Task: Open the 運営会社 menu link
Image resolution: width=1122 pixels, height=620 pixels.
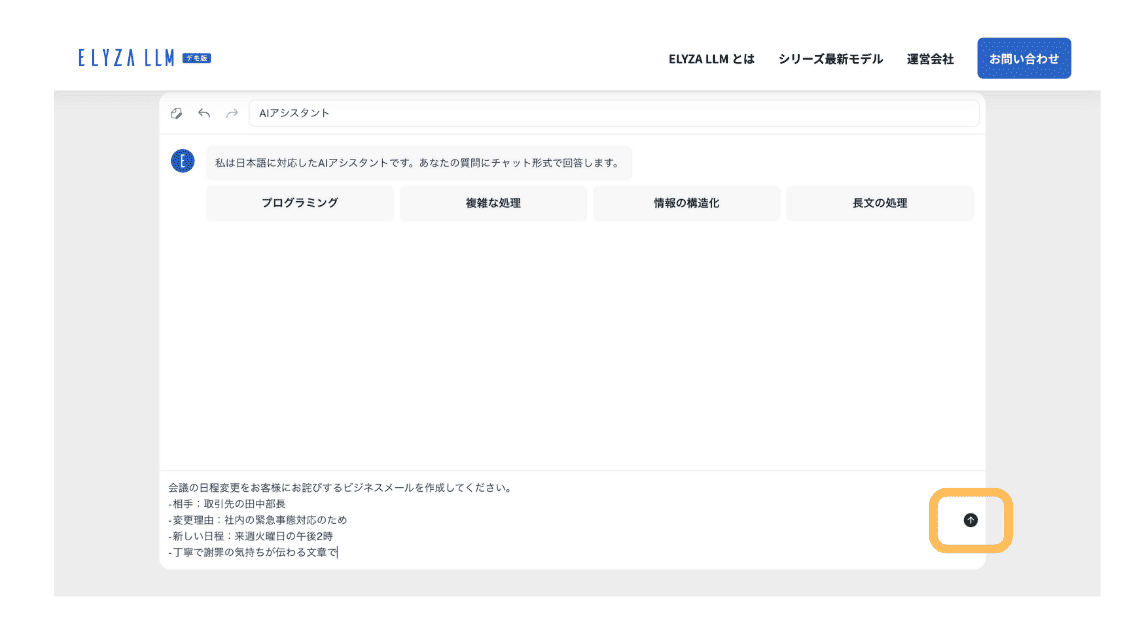Action: pos(930,59)
